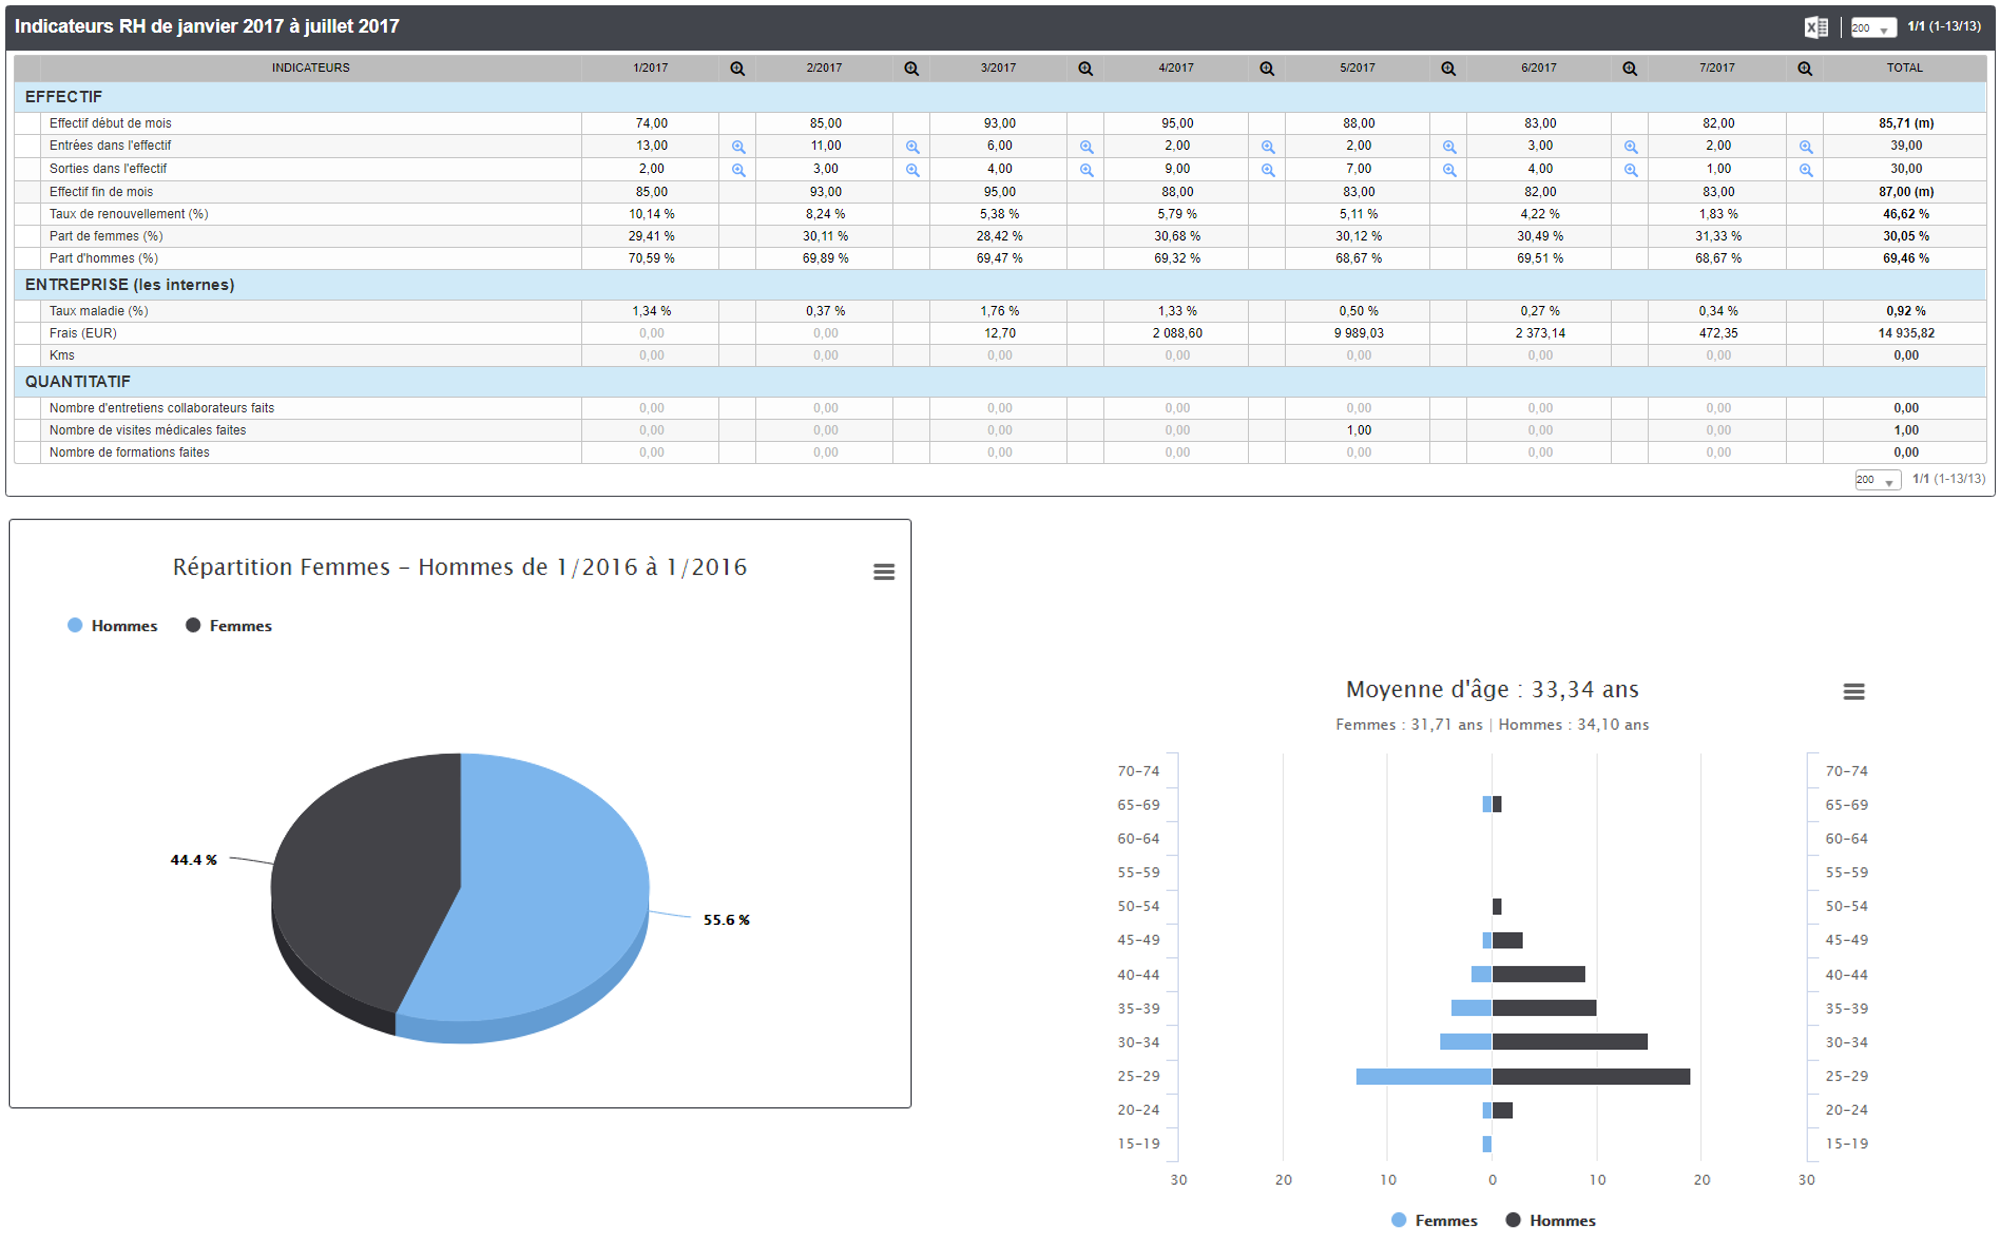Click the magnifier in the 4/2017 header
2000x1256 pixels.
tap(1267, 69)
